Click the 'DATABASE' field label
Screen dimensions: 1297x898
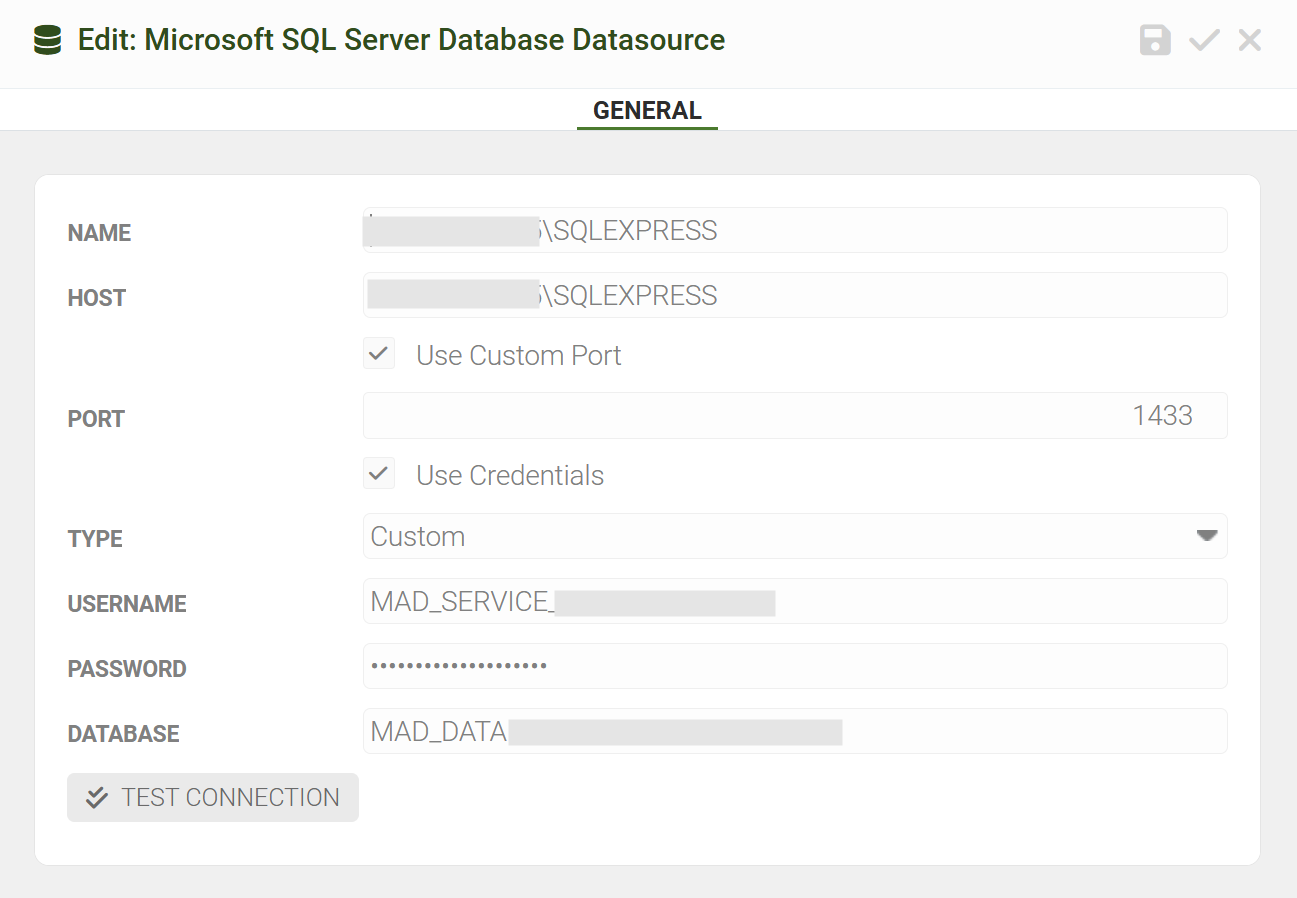[x=123, y=734]
